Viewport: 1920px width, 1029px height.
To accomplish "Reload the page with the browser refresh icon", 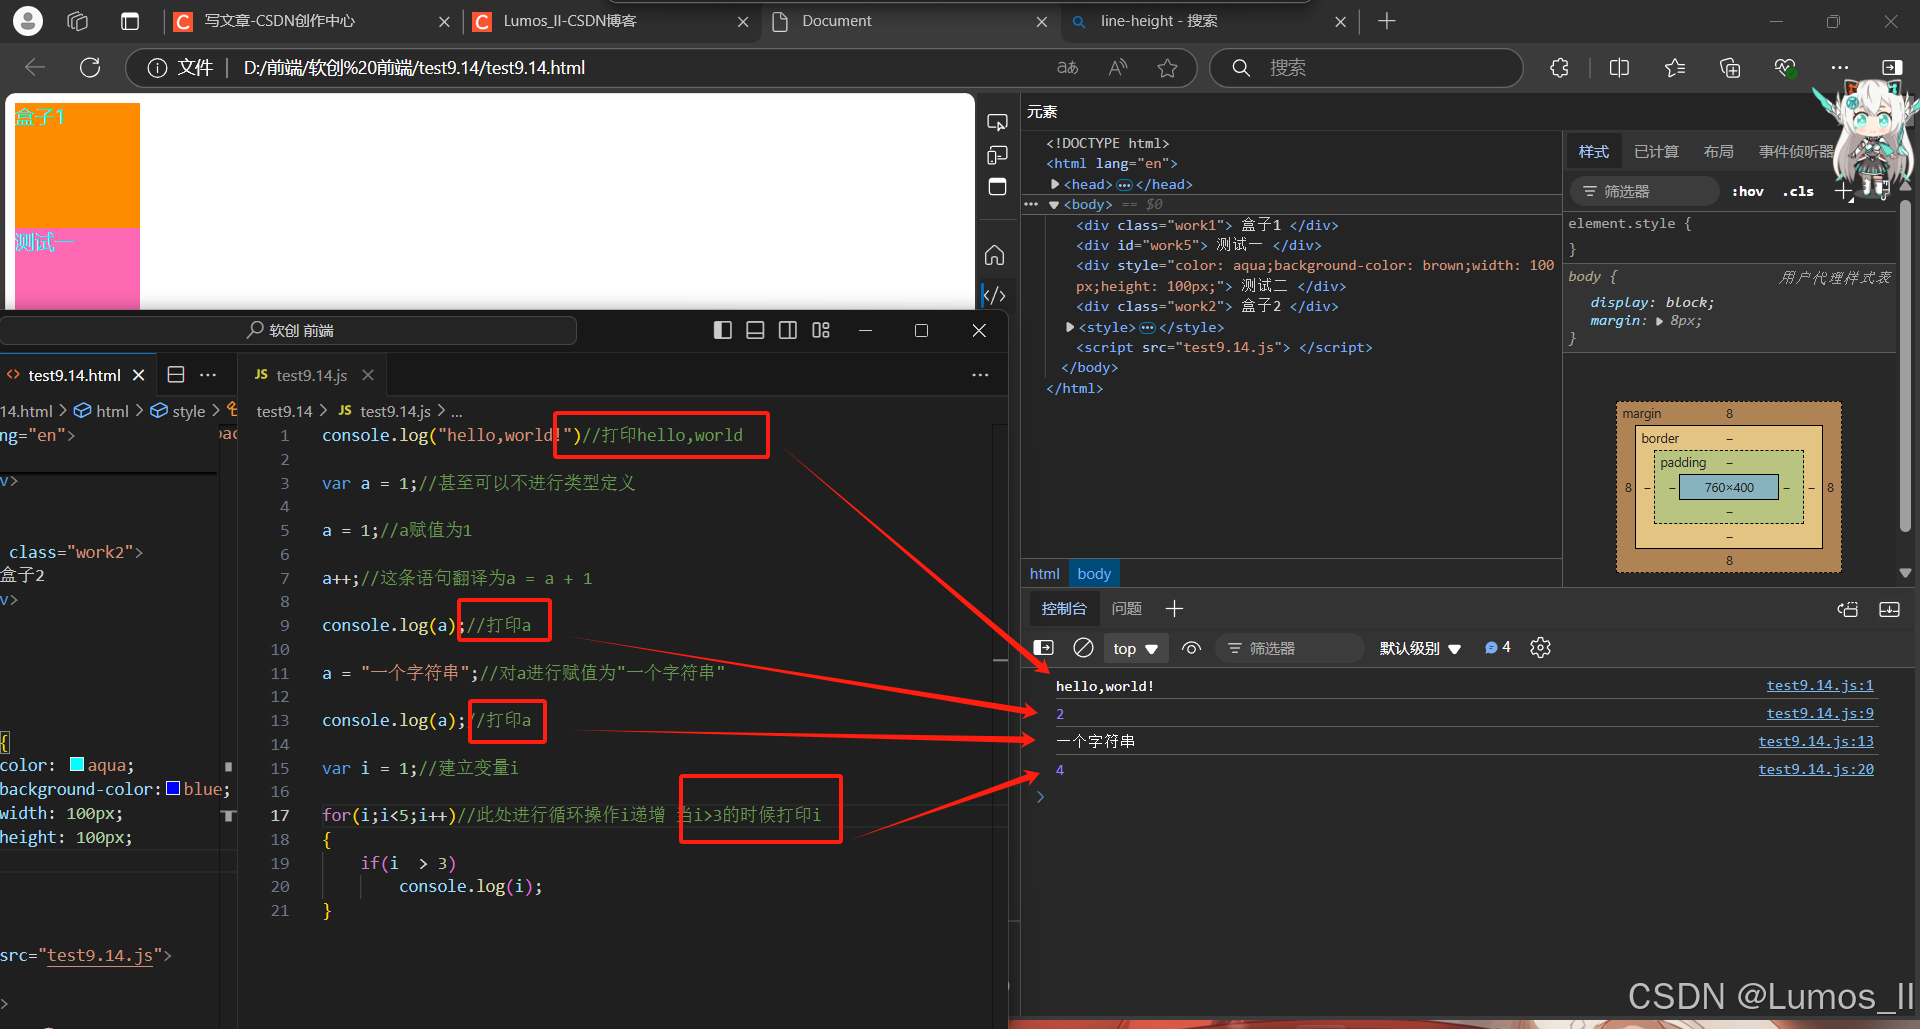I will (x=90, y=68).
